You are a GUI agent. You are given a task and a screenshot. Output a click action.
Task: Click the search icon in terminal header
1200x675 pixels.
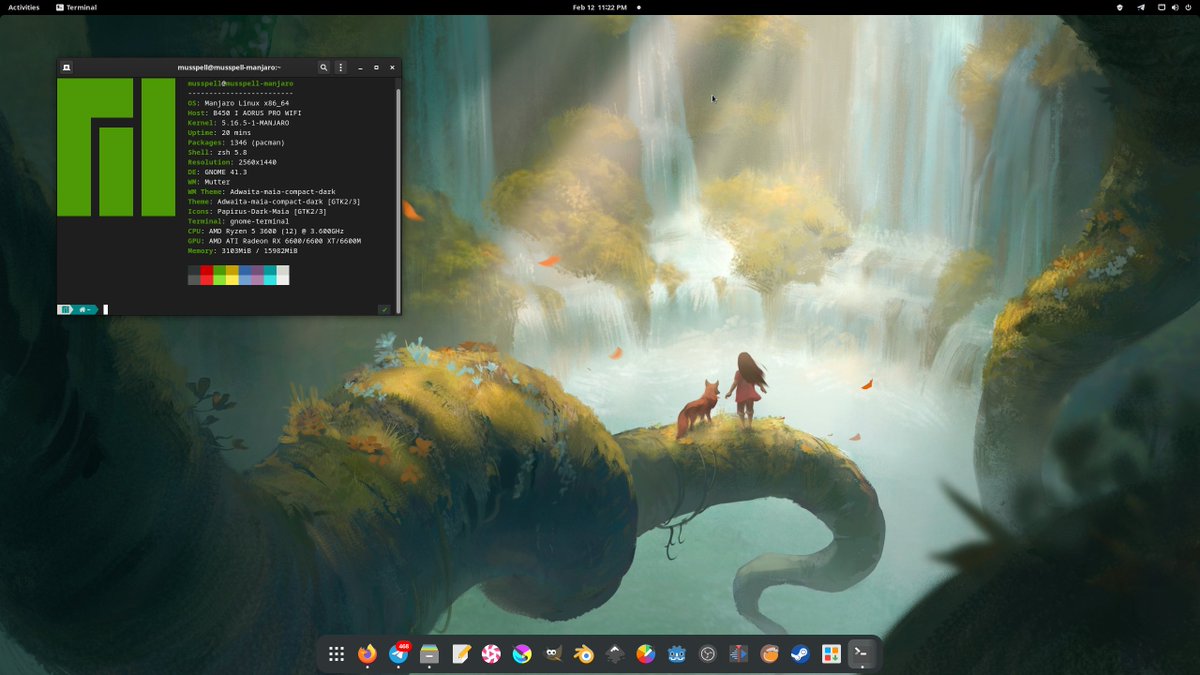tap(324, 67)
